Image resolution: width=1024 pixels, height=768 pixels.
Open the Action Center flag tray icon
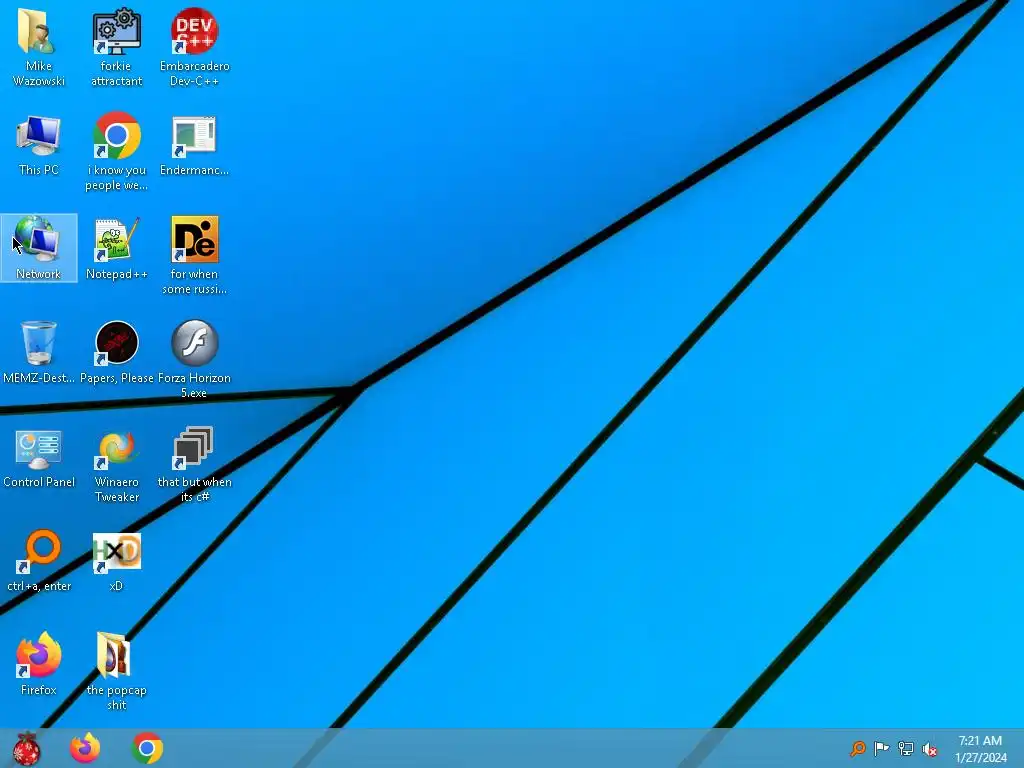click(882, 748)
